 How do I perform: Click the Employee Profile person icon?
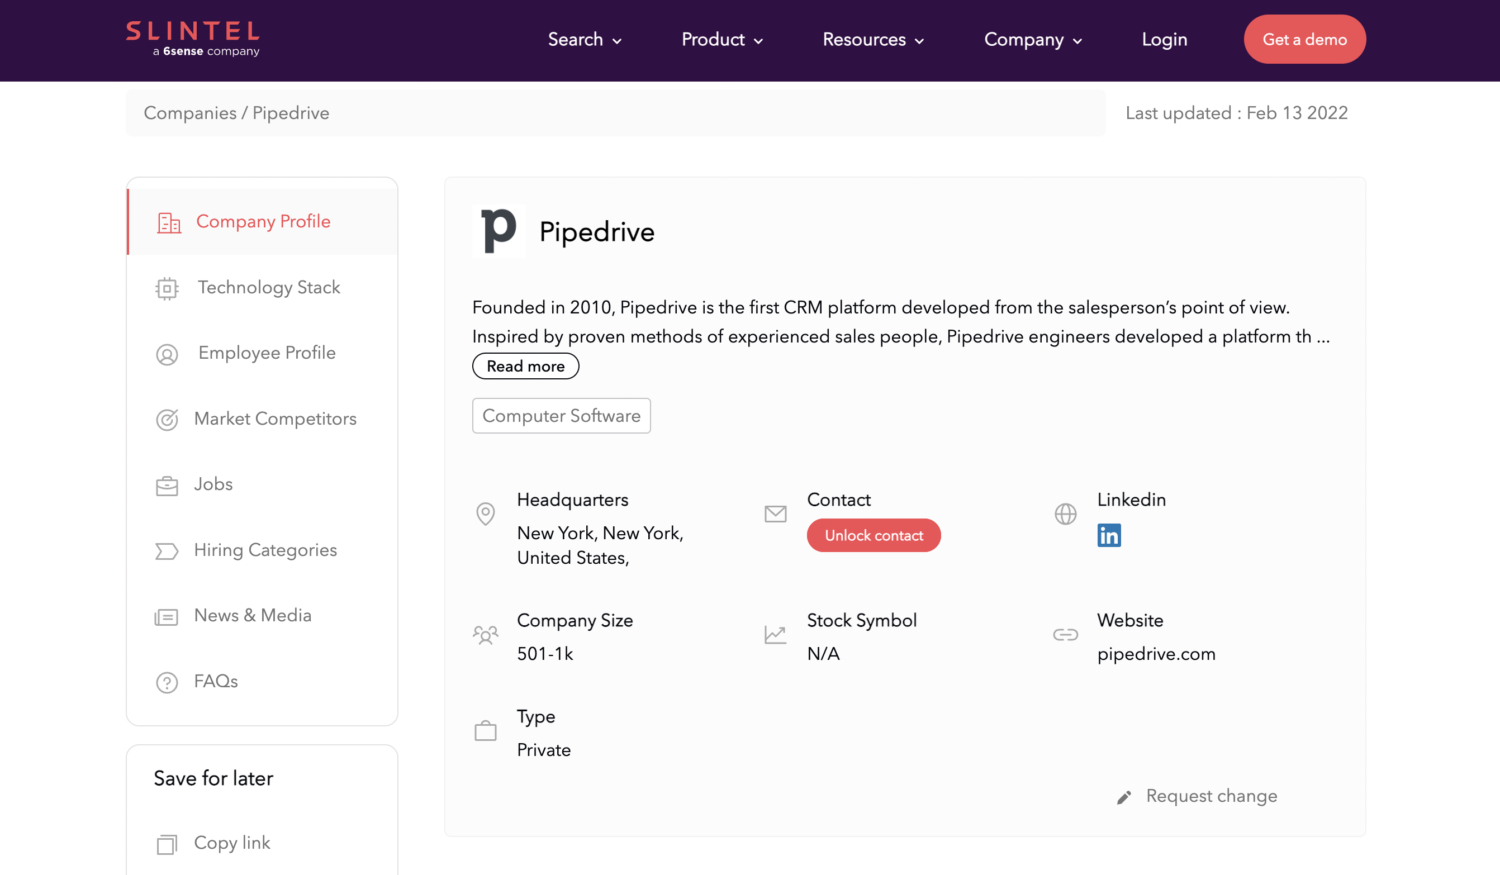pyautogui.click(x=167, y=354)
